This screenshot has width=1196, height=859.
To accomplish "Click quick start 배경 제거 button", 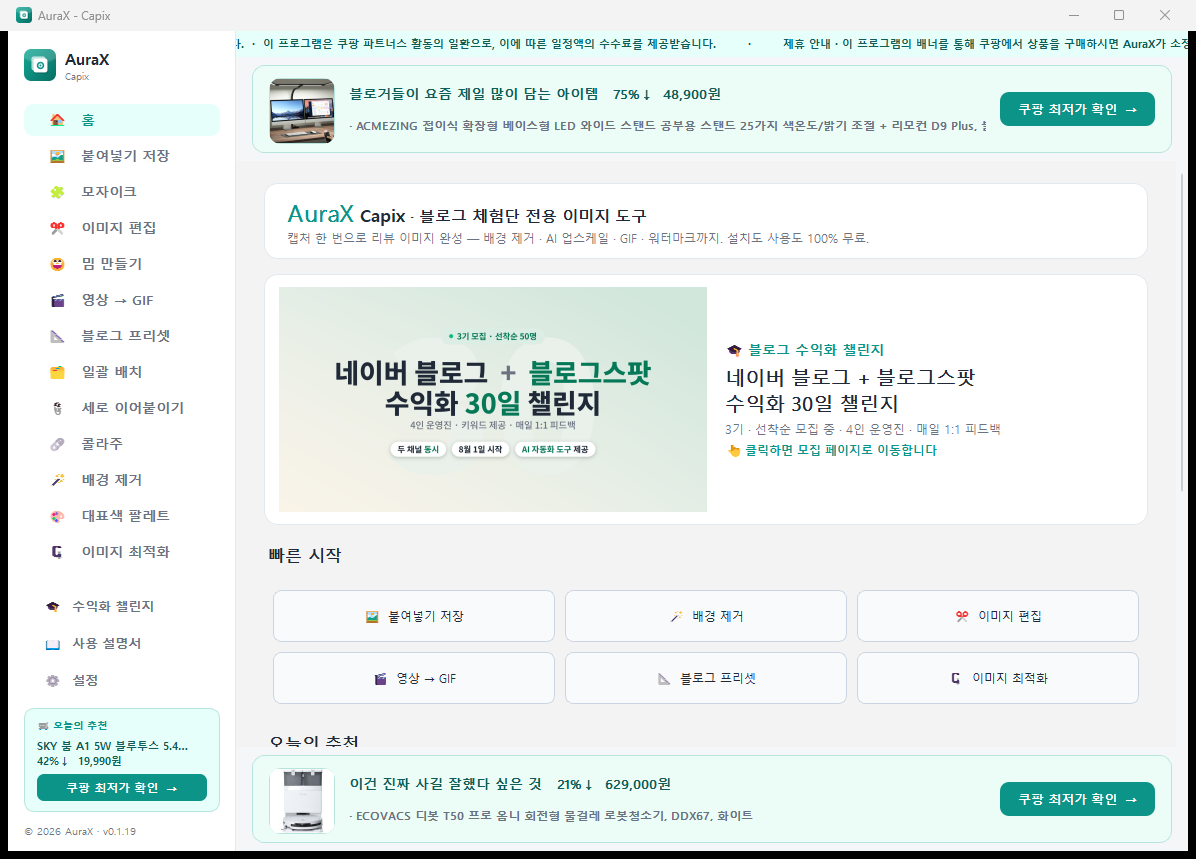I will coord(706,616).
